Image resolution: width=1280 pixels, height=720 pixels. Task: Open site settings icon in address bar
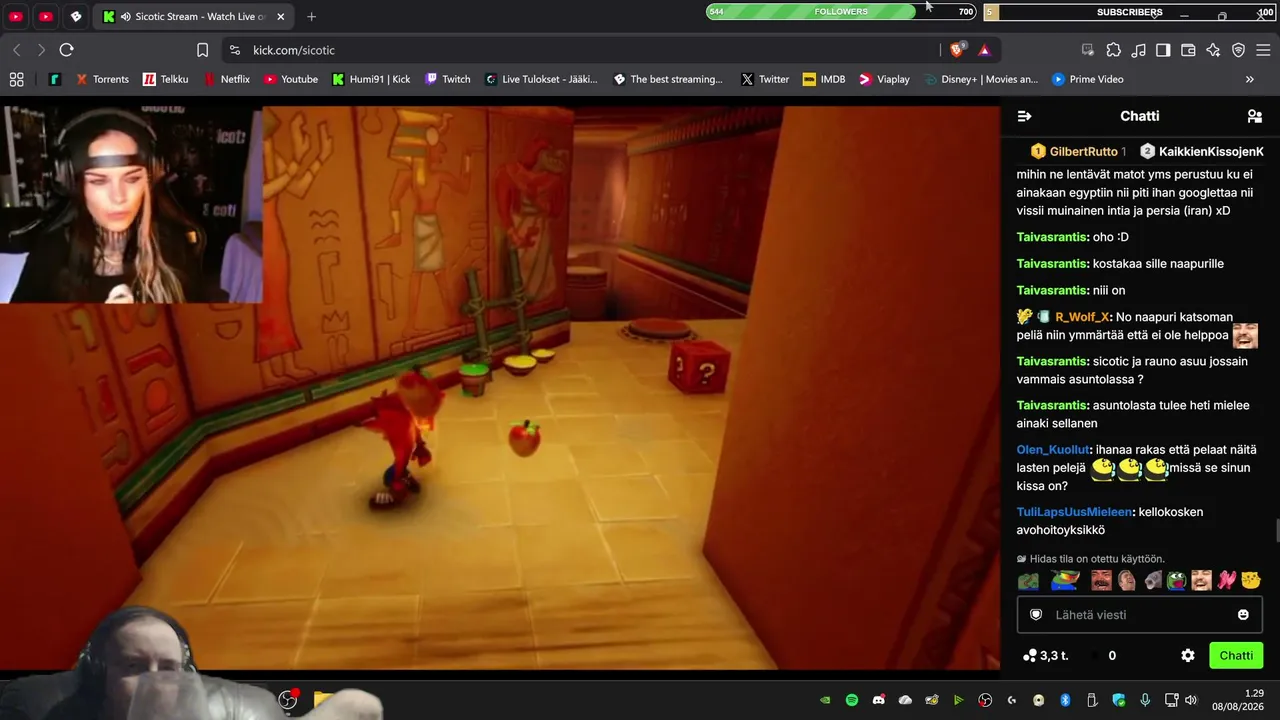234,50
